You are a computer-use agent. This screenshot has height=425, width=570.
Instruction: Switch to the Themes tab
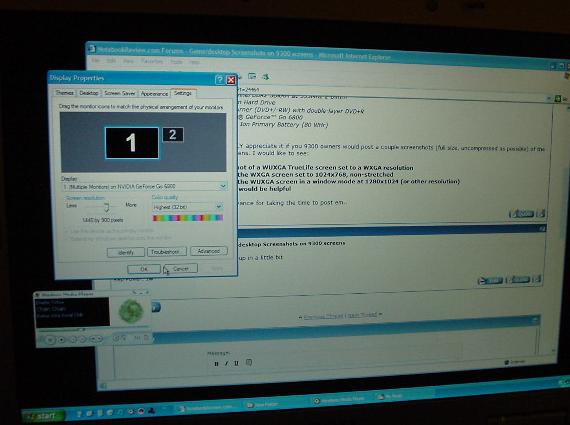click(65, 93)
